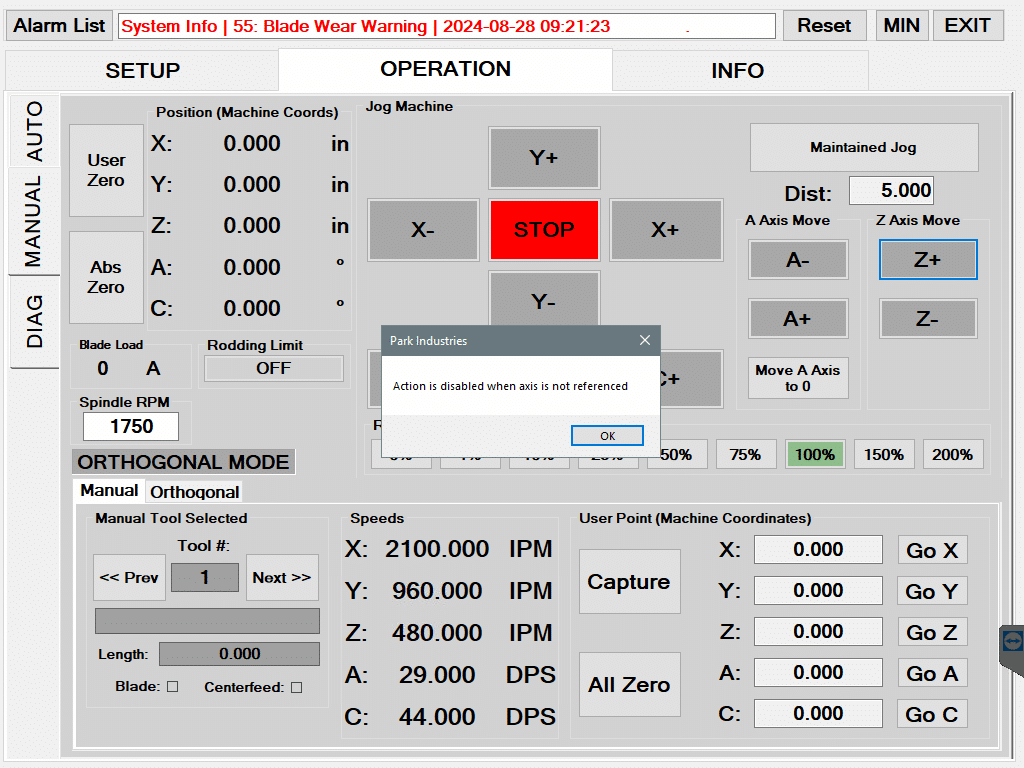Switch to the SETUP tab
This screenshot has height=768, width=1024.
[x=143, y=71]
